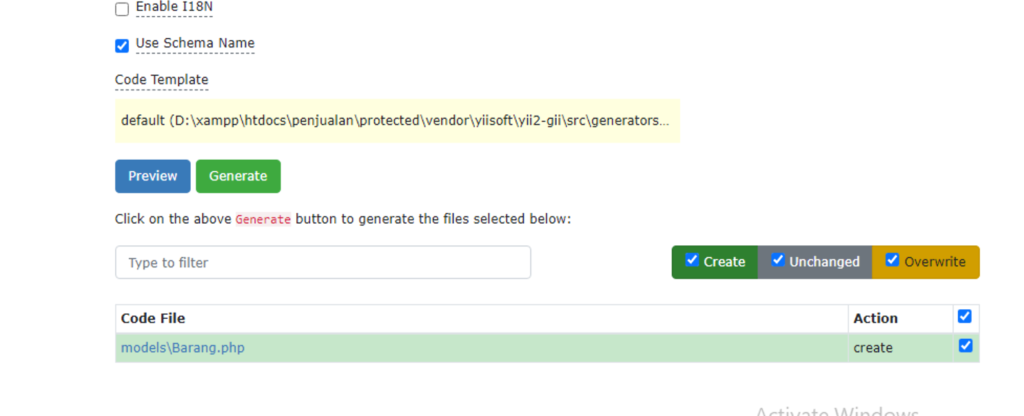Enable the I18N checkbox

point(121,9)
